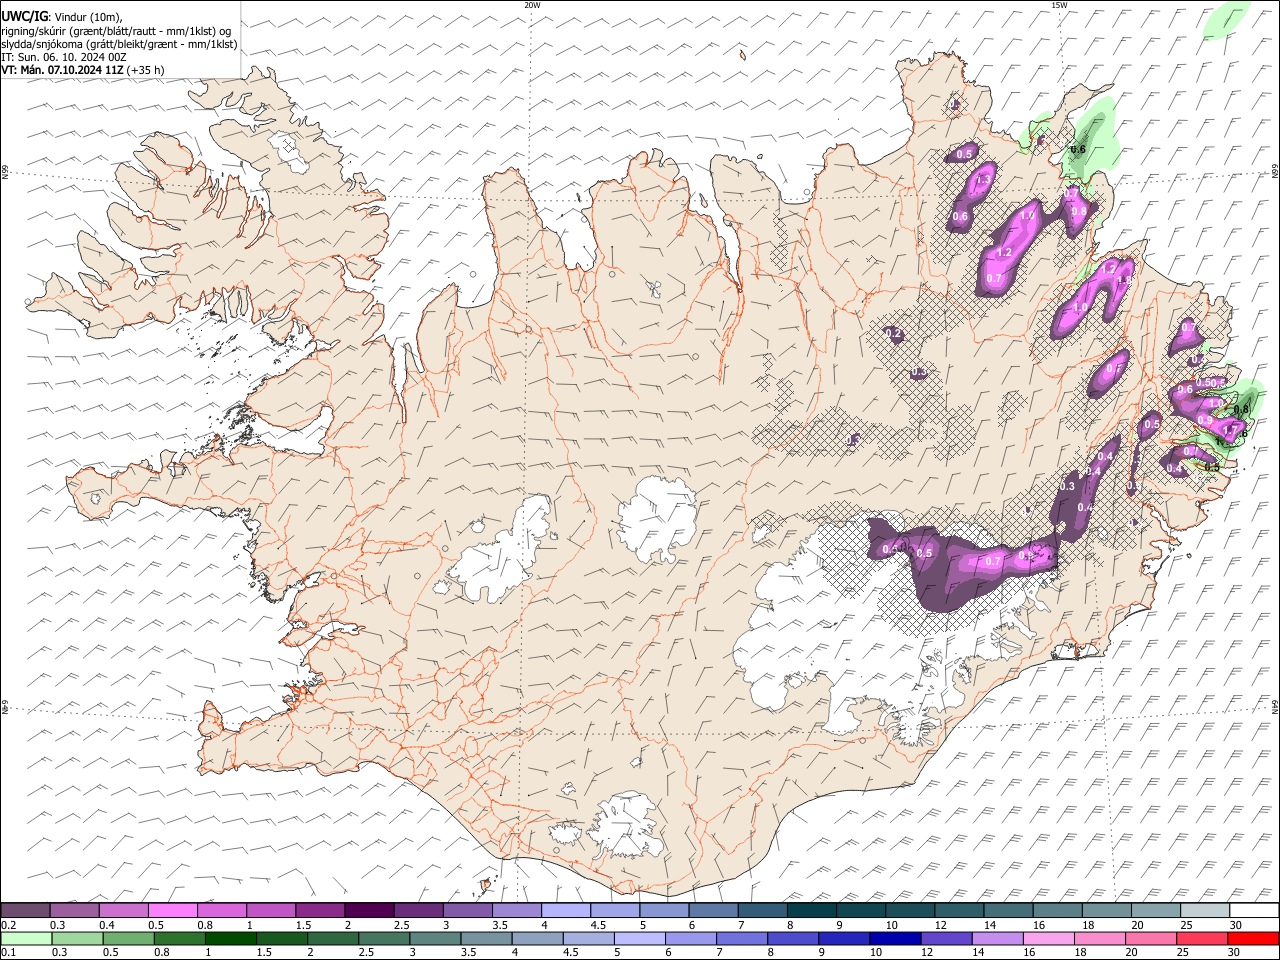The width and height of the screenshot is (1280, 960).
Task: Pick the white upper legend swatch after 30
Action: tap(1254, 910)
